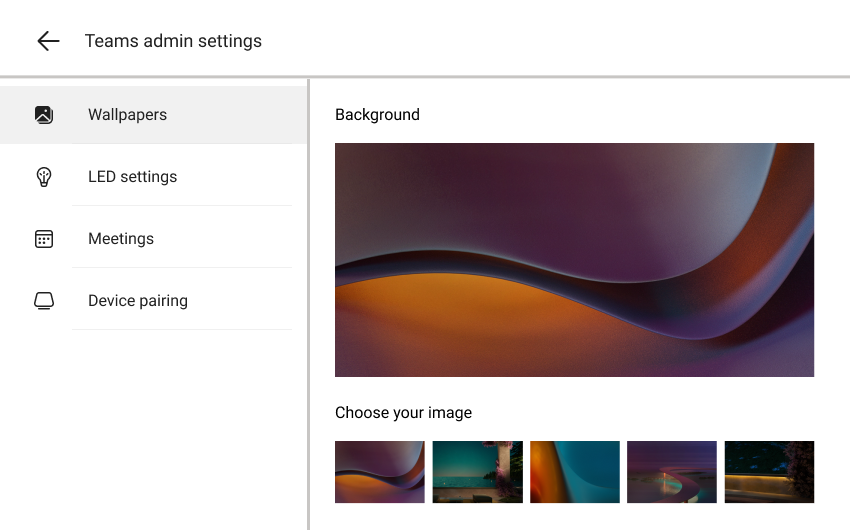Open the Meetings settings
The image size is (850, 530).
point(154,238)
